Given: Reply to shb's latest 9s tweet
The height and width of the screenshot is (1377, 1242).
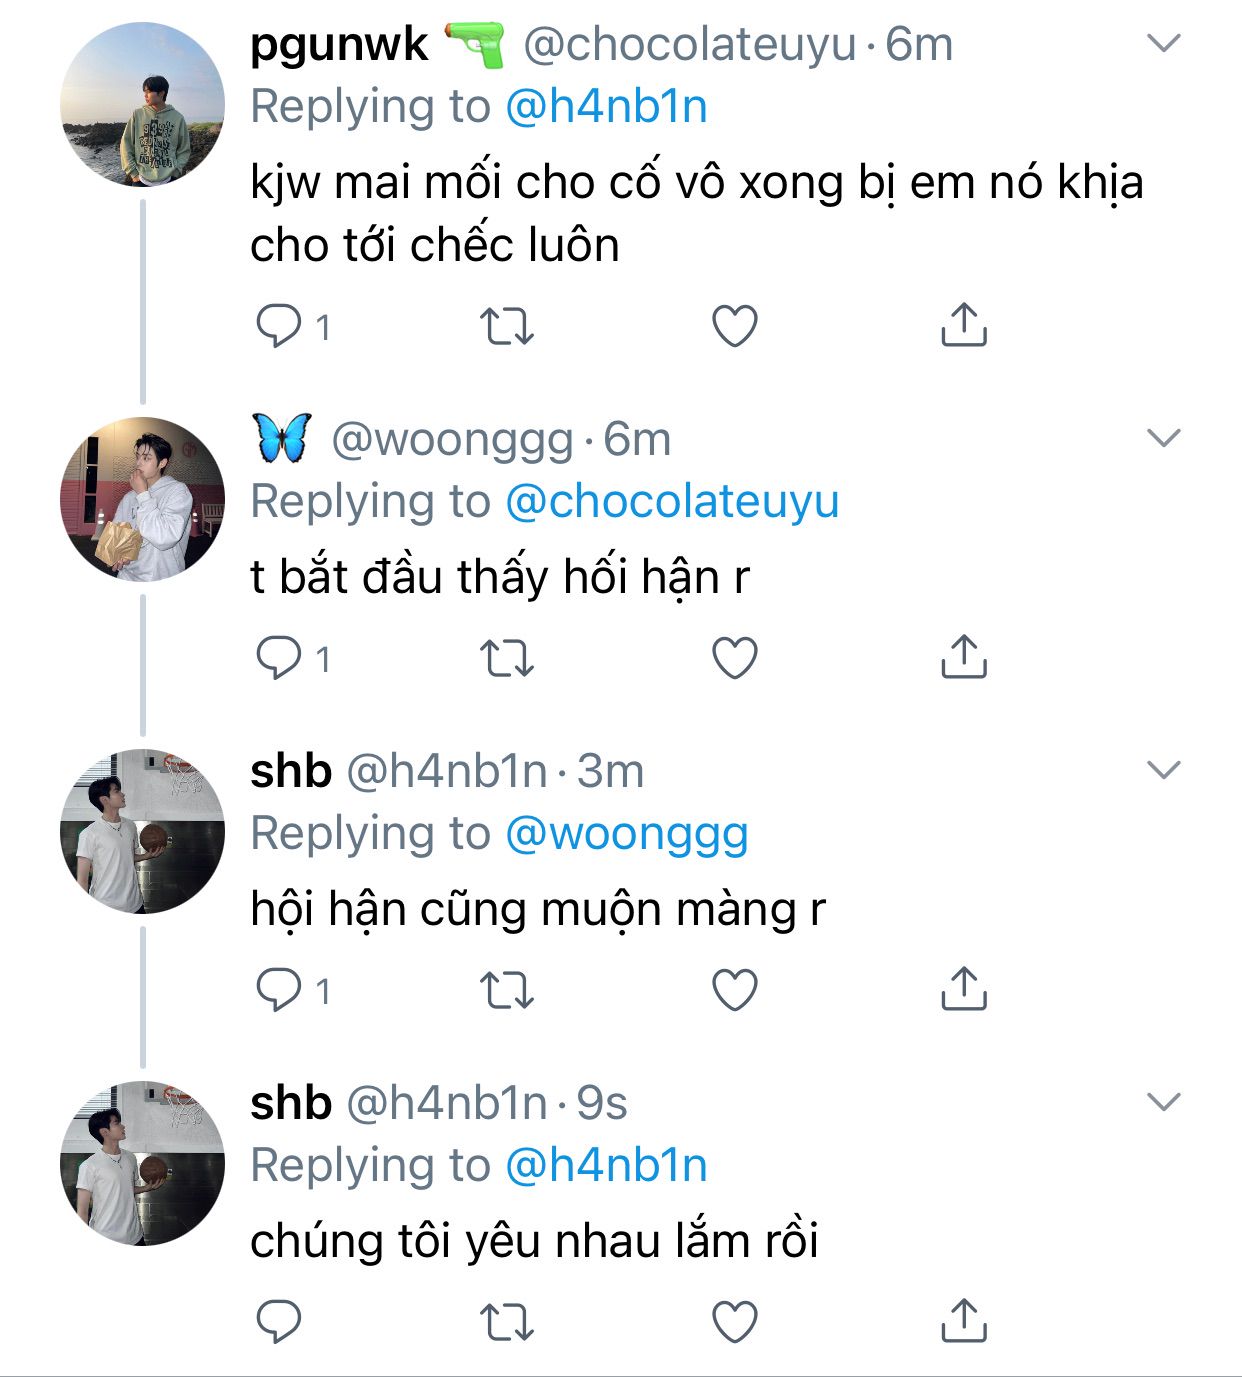Looking at the screenshot, I should tap(279, 1322).
